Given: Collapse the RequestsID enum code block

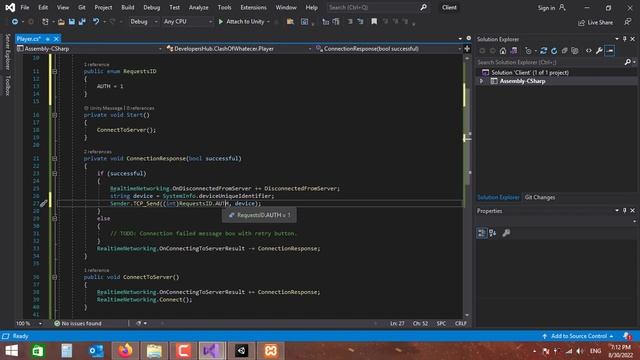Looking at the screenshot, I should click(x=54, y=71).
